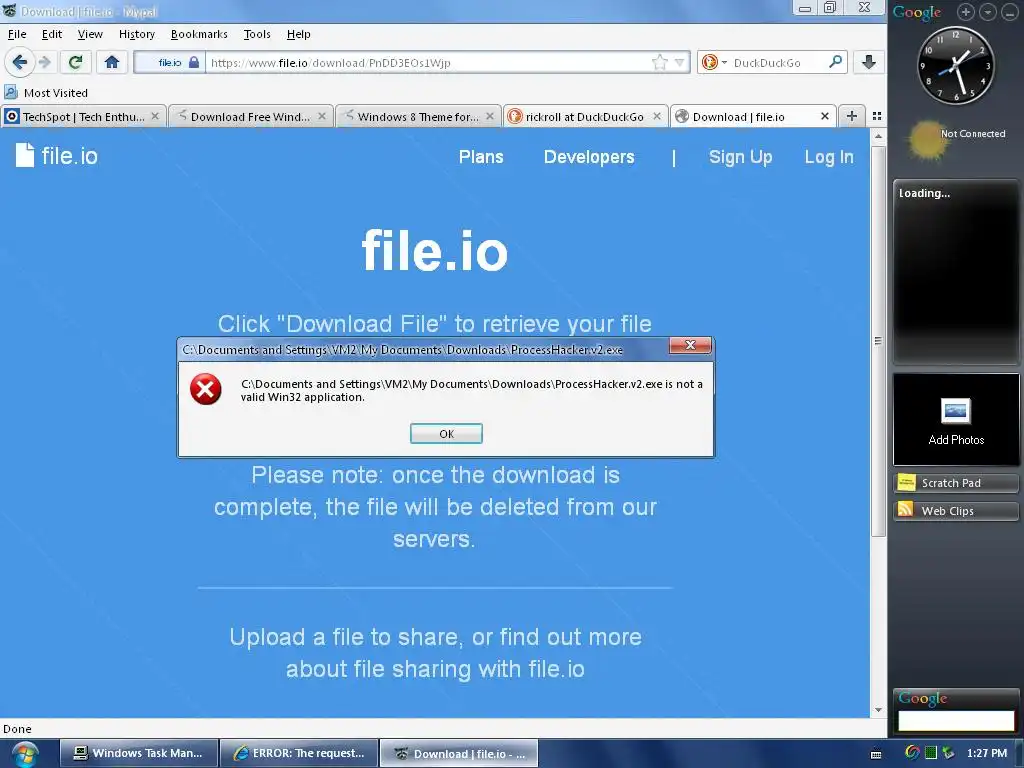Click the search magnifier in search box
The width and height of the screenshot is (1024, 768).
(835, 62)
